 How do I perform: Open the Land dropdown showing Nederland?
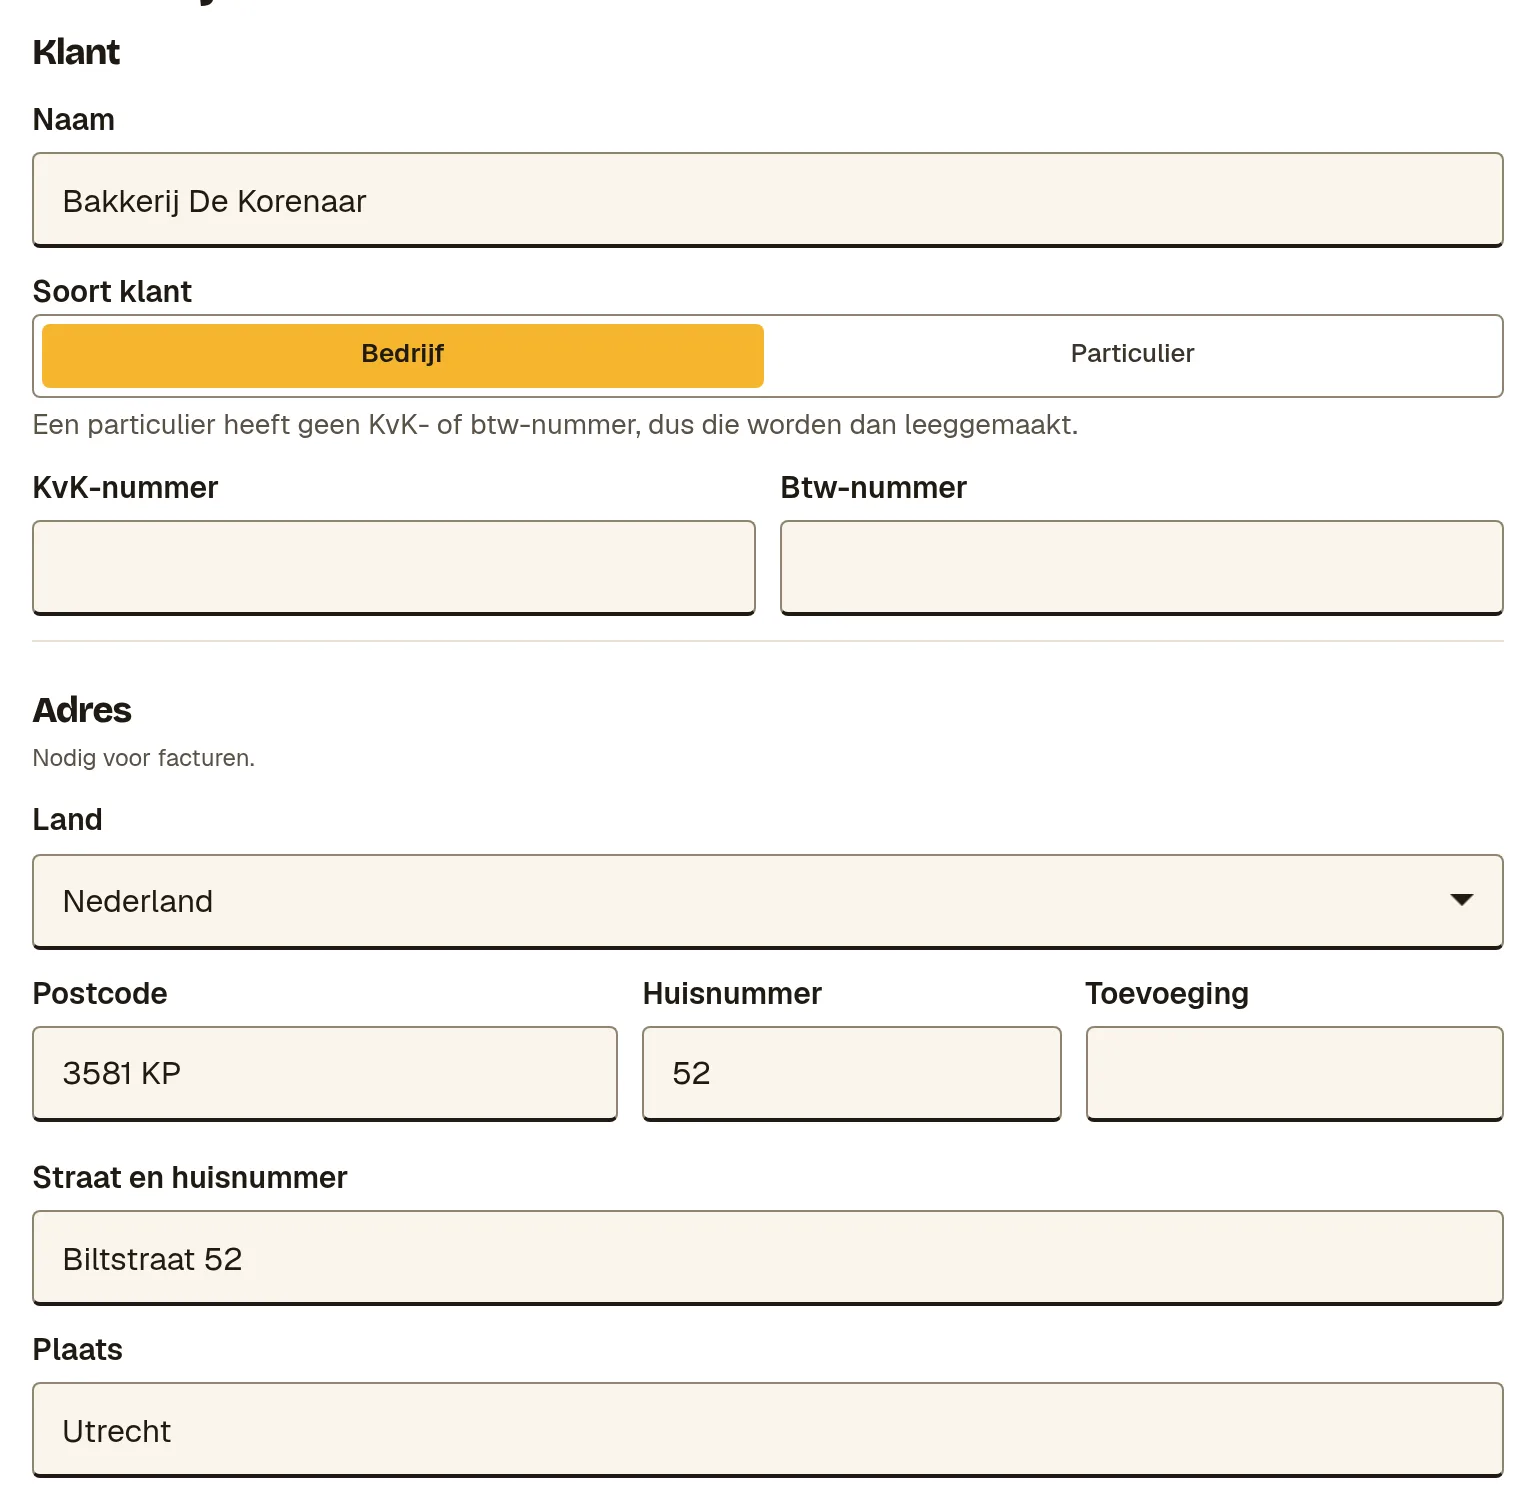click(x=768, y=901)
